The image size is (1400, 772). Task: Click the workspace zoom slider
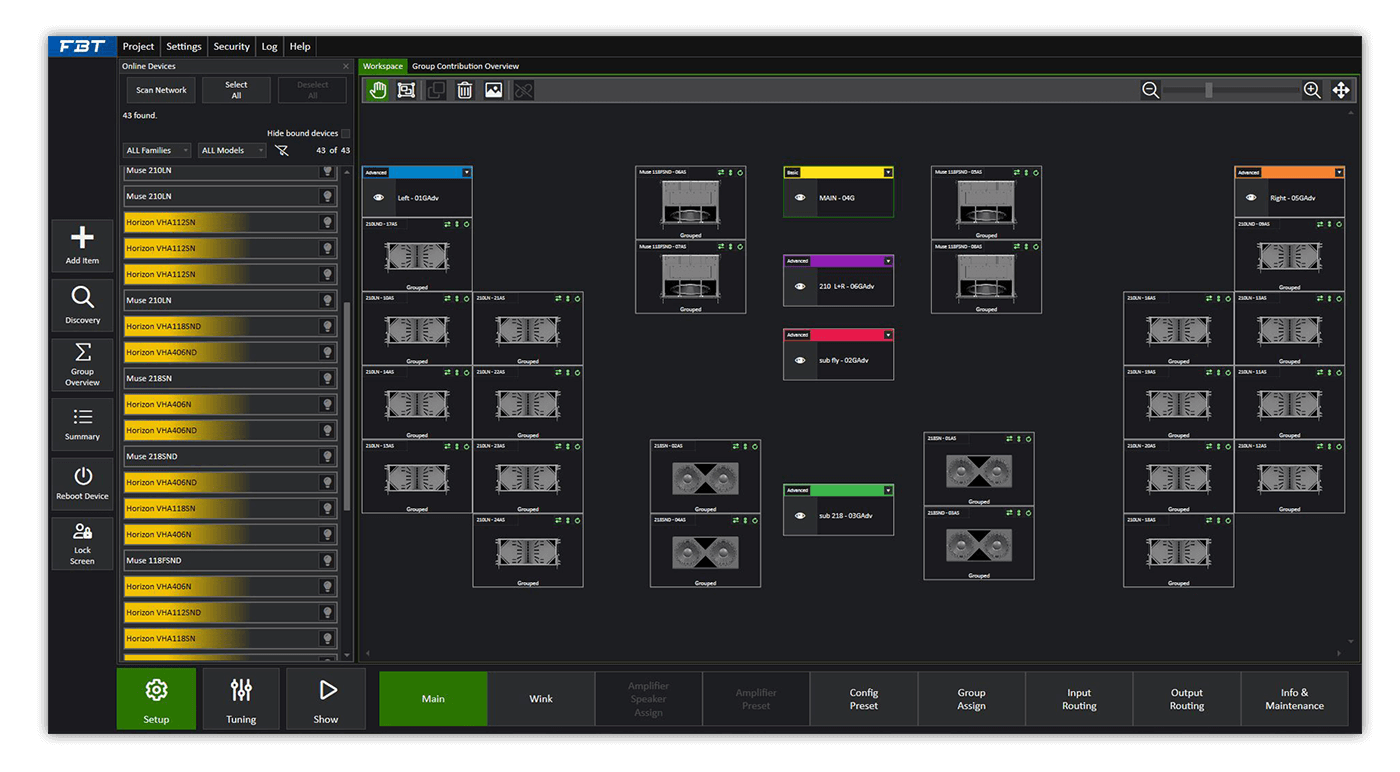(1209, 90)
